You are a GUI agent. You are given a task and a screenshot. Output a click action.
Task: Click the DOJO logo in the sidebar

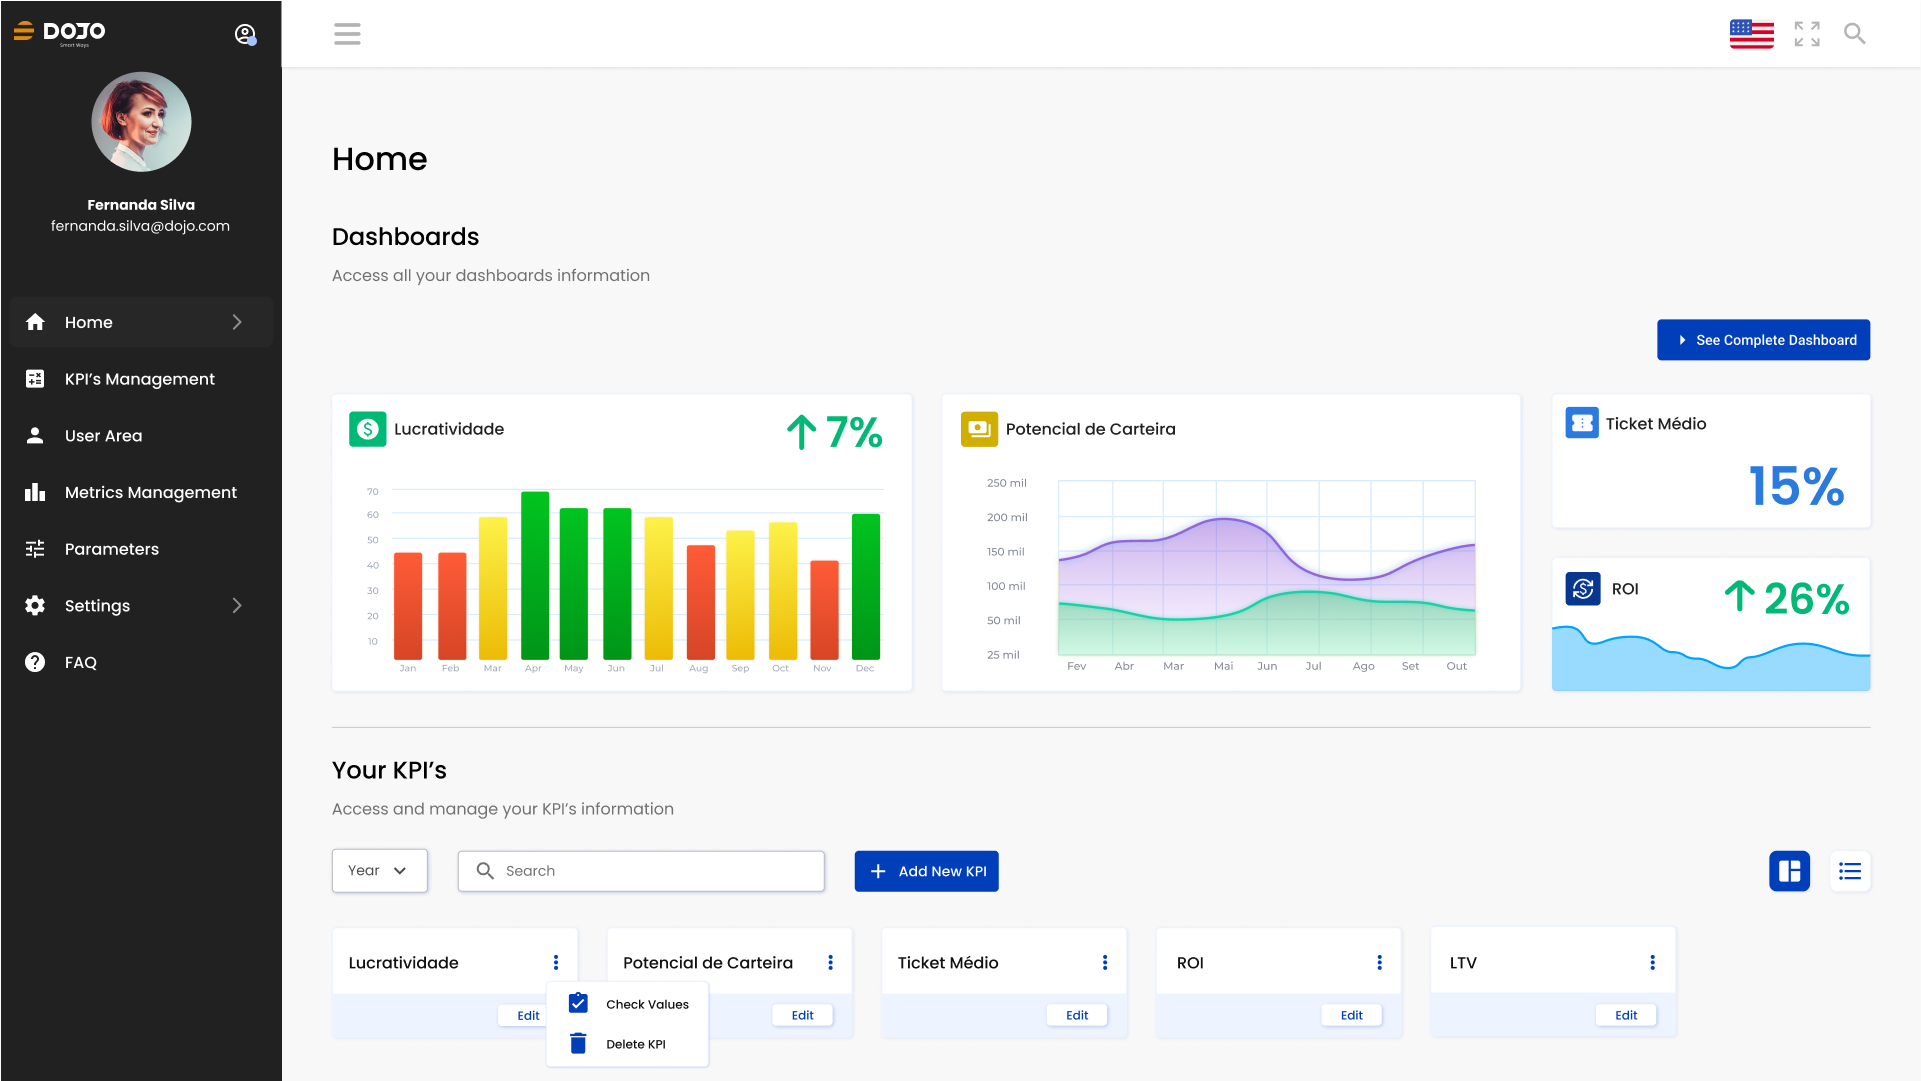pos(59,33)
